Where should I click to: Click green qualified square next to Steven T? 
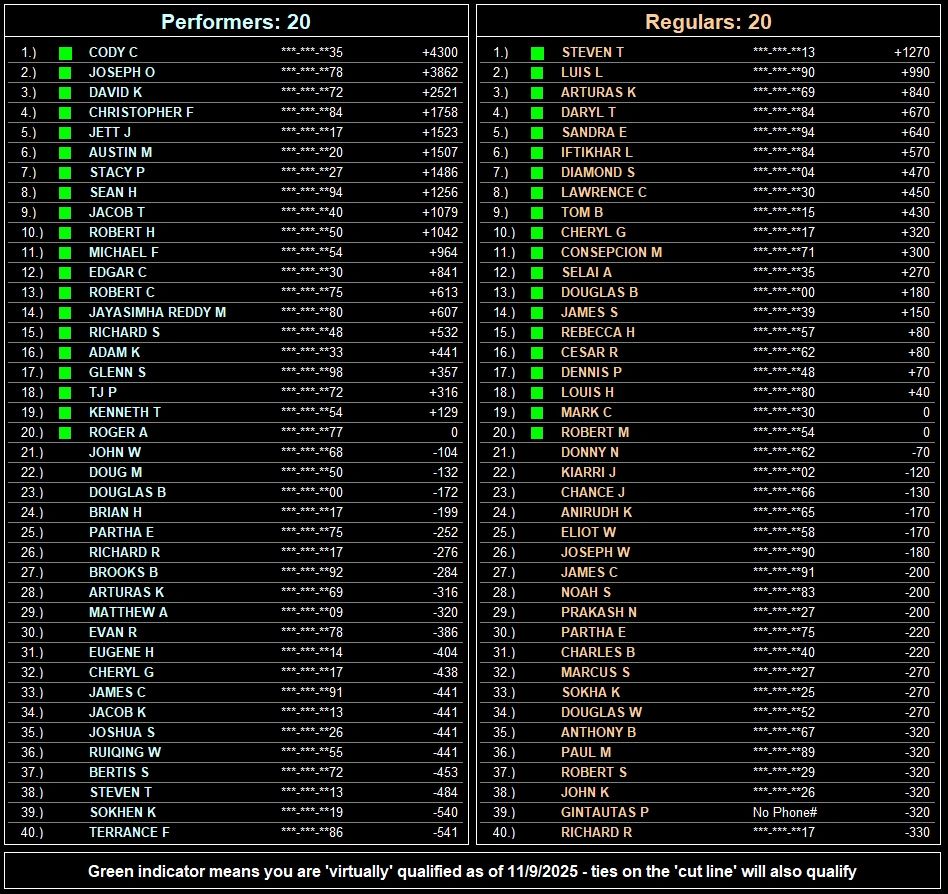click(x=537, y=53)
